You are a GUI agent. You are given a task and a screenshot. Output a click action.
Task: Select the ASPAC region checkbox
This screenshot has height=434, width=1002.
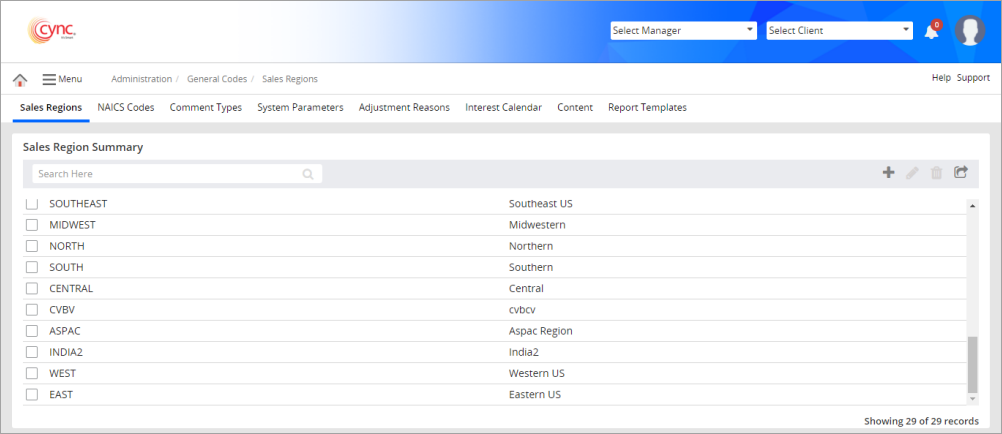click(x=32, y=331)
